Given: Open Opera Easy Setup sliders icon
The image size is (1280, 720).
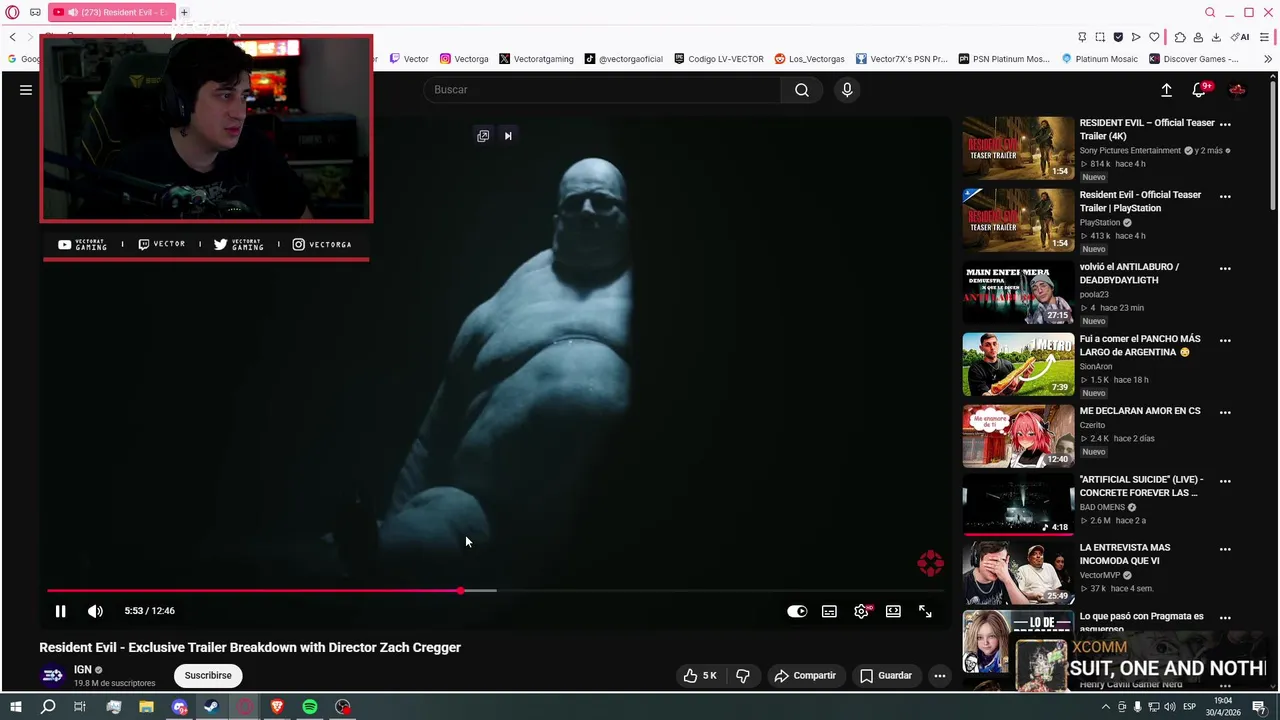Looking at the screenshot, I should (1266, 37).
